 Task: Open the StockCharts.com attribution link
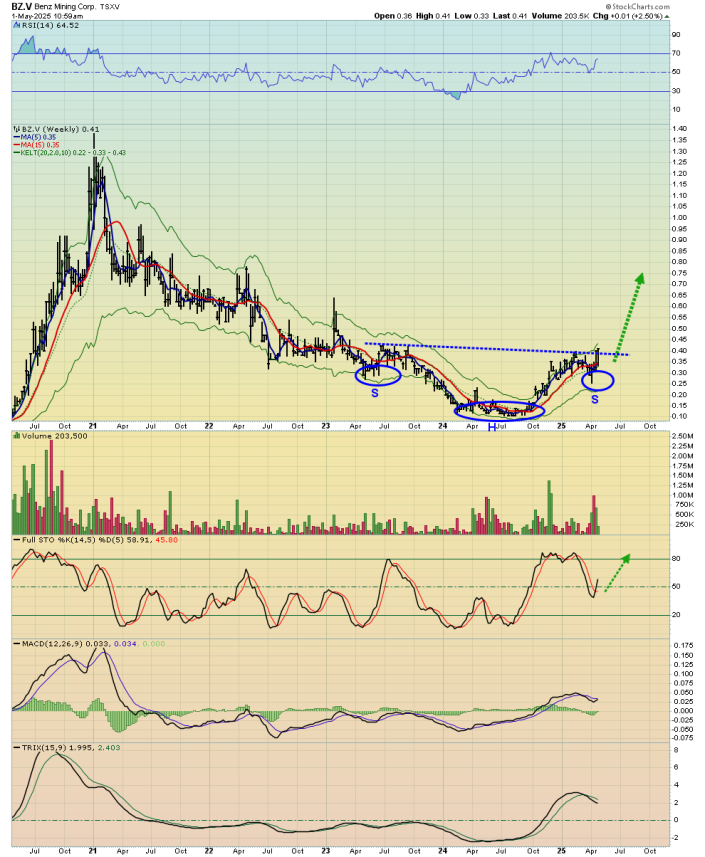point(637,7)
